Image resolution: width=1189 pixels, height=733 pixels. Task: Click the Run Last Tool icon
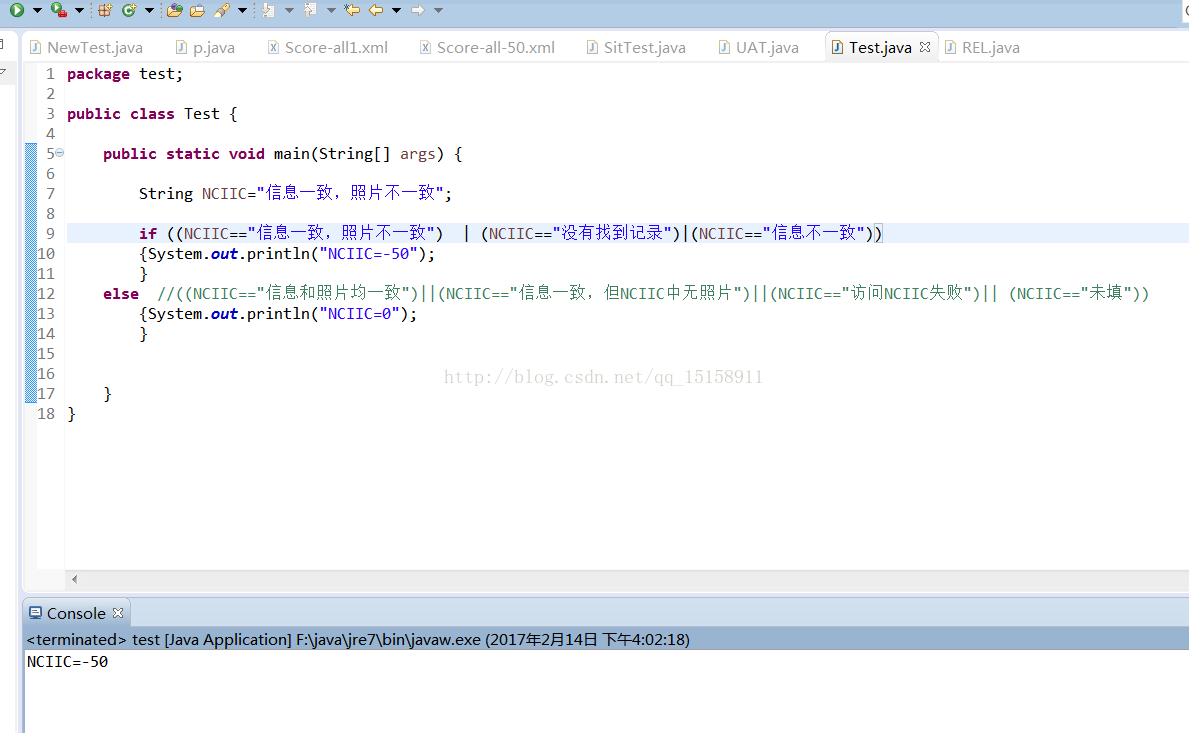[x=58, y=10]
